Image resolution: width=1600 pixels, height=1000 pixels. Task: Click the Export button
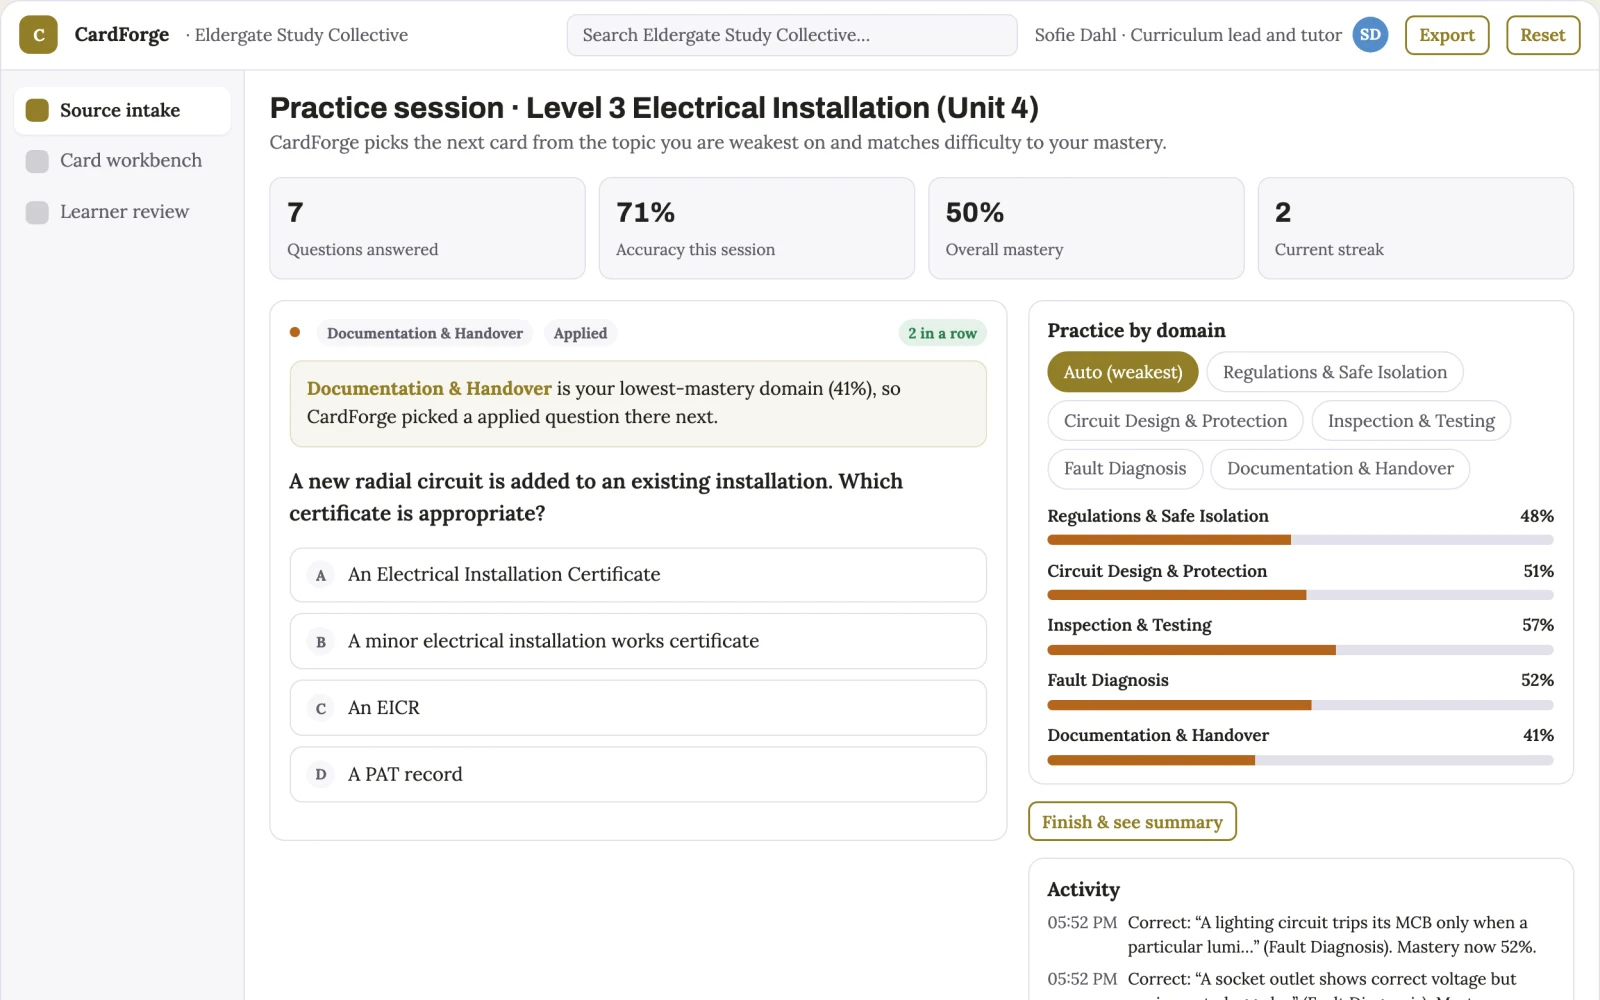point(1447,35)
